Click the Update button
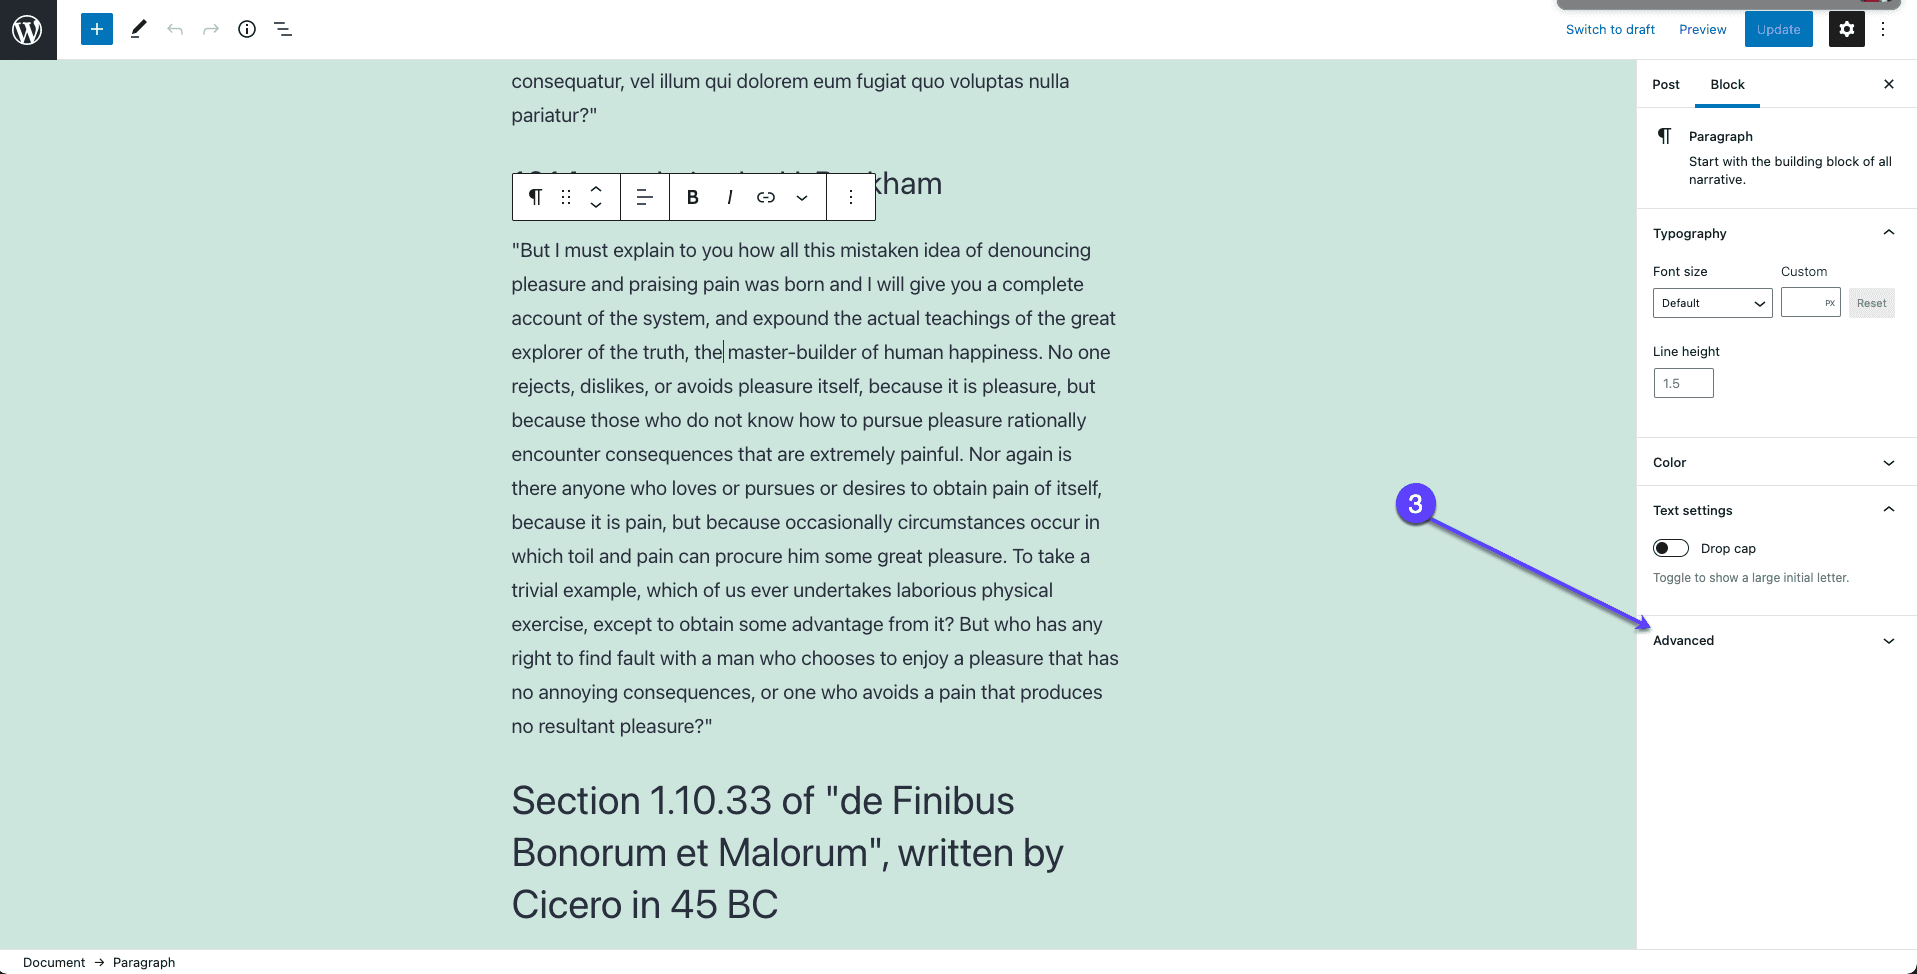 pyautogui.click(x=1779, y=29)
